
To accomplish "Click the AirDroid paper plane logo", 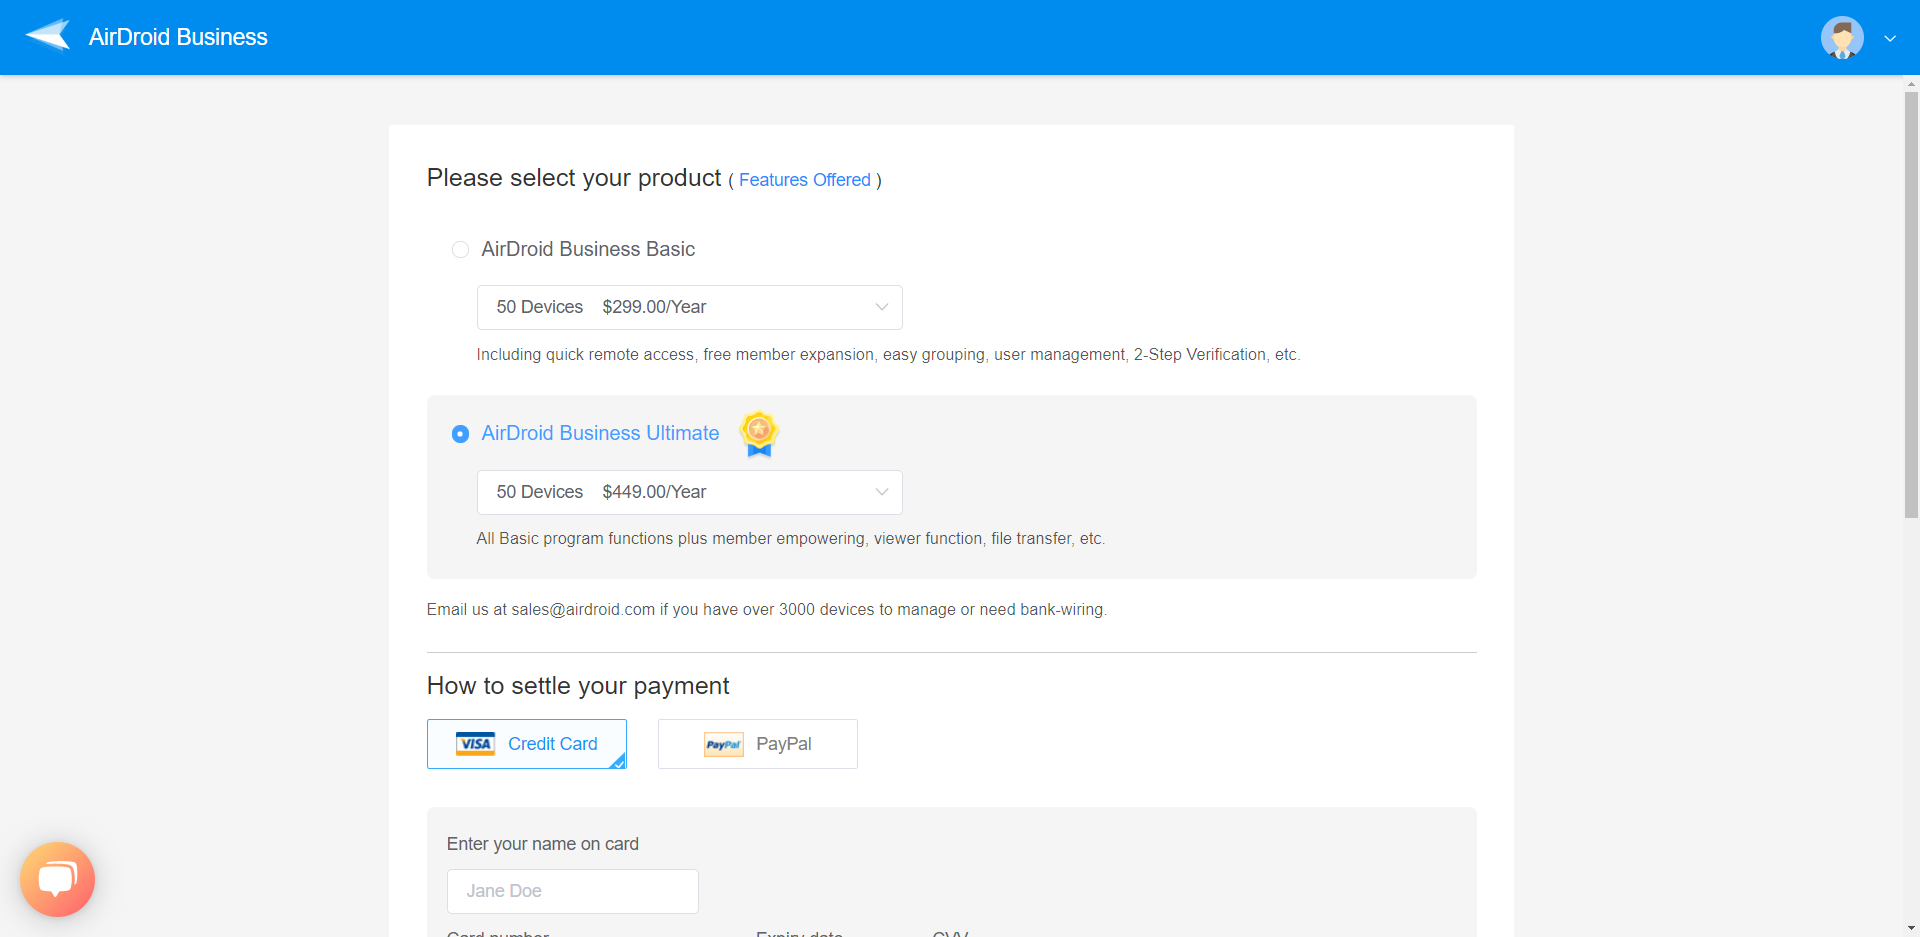I will point(48,36).
